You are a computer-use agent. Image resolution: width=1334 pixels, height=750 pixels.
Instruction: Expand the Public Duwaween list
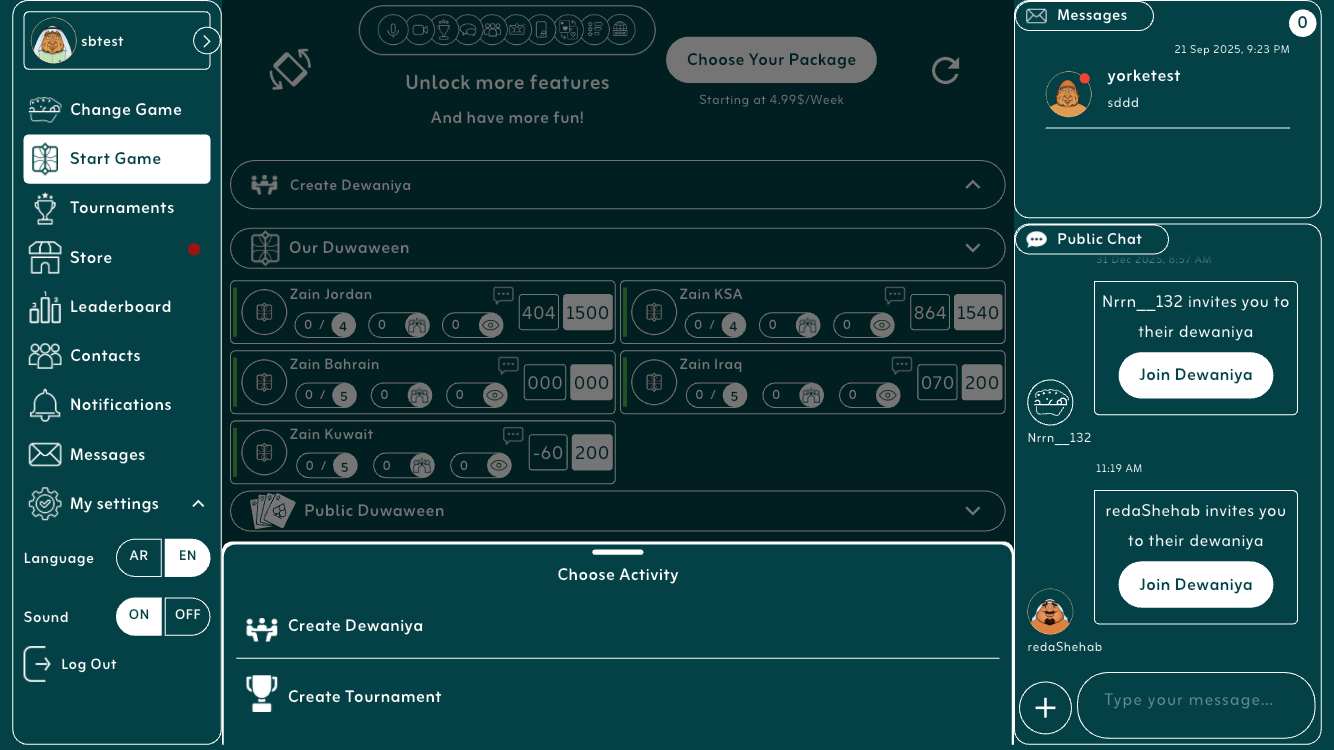pyautogui.click(x=972, y=511)
